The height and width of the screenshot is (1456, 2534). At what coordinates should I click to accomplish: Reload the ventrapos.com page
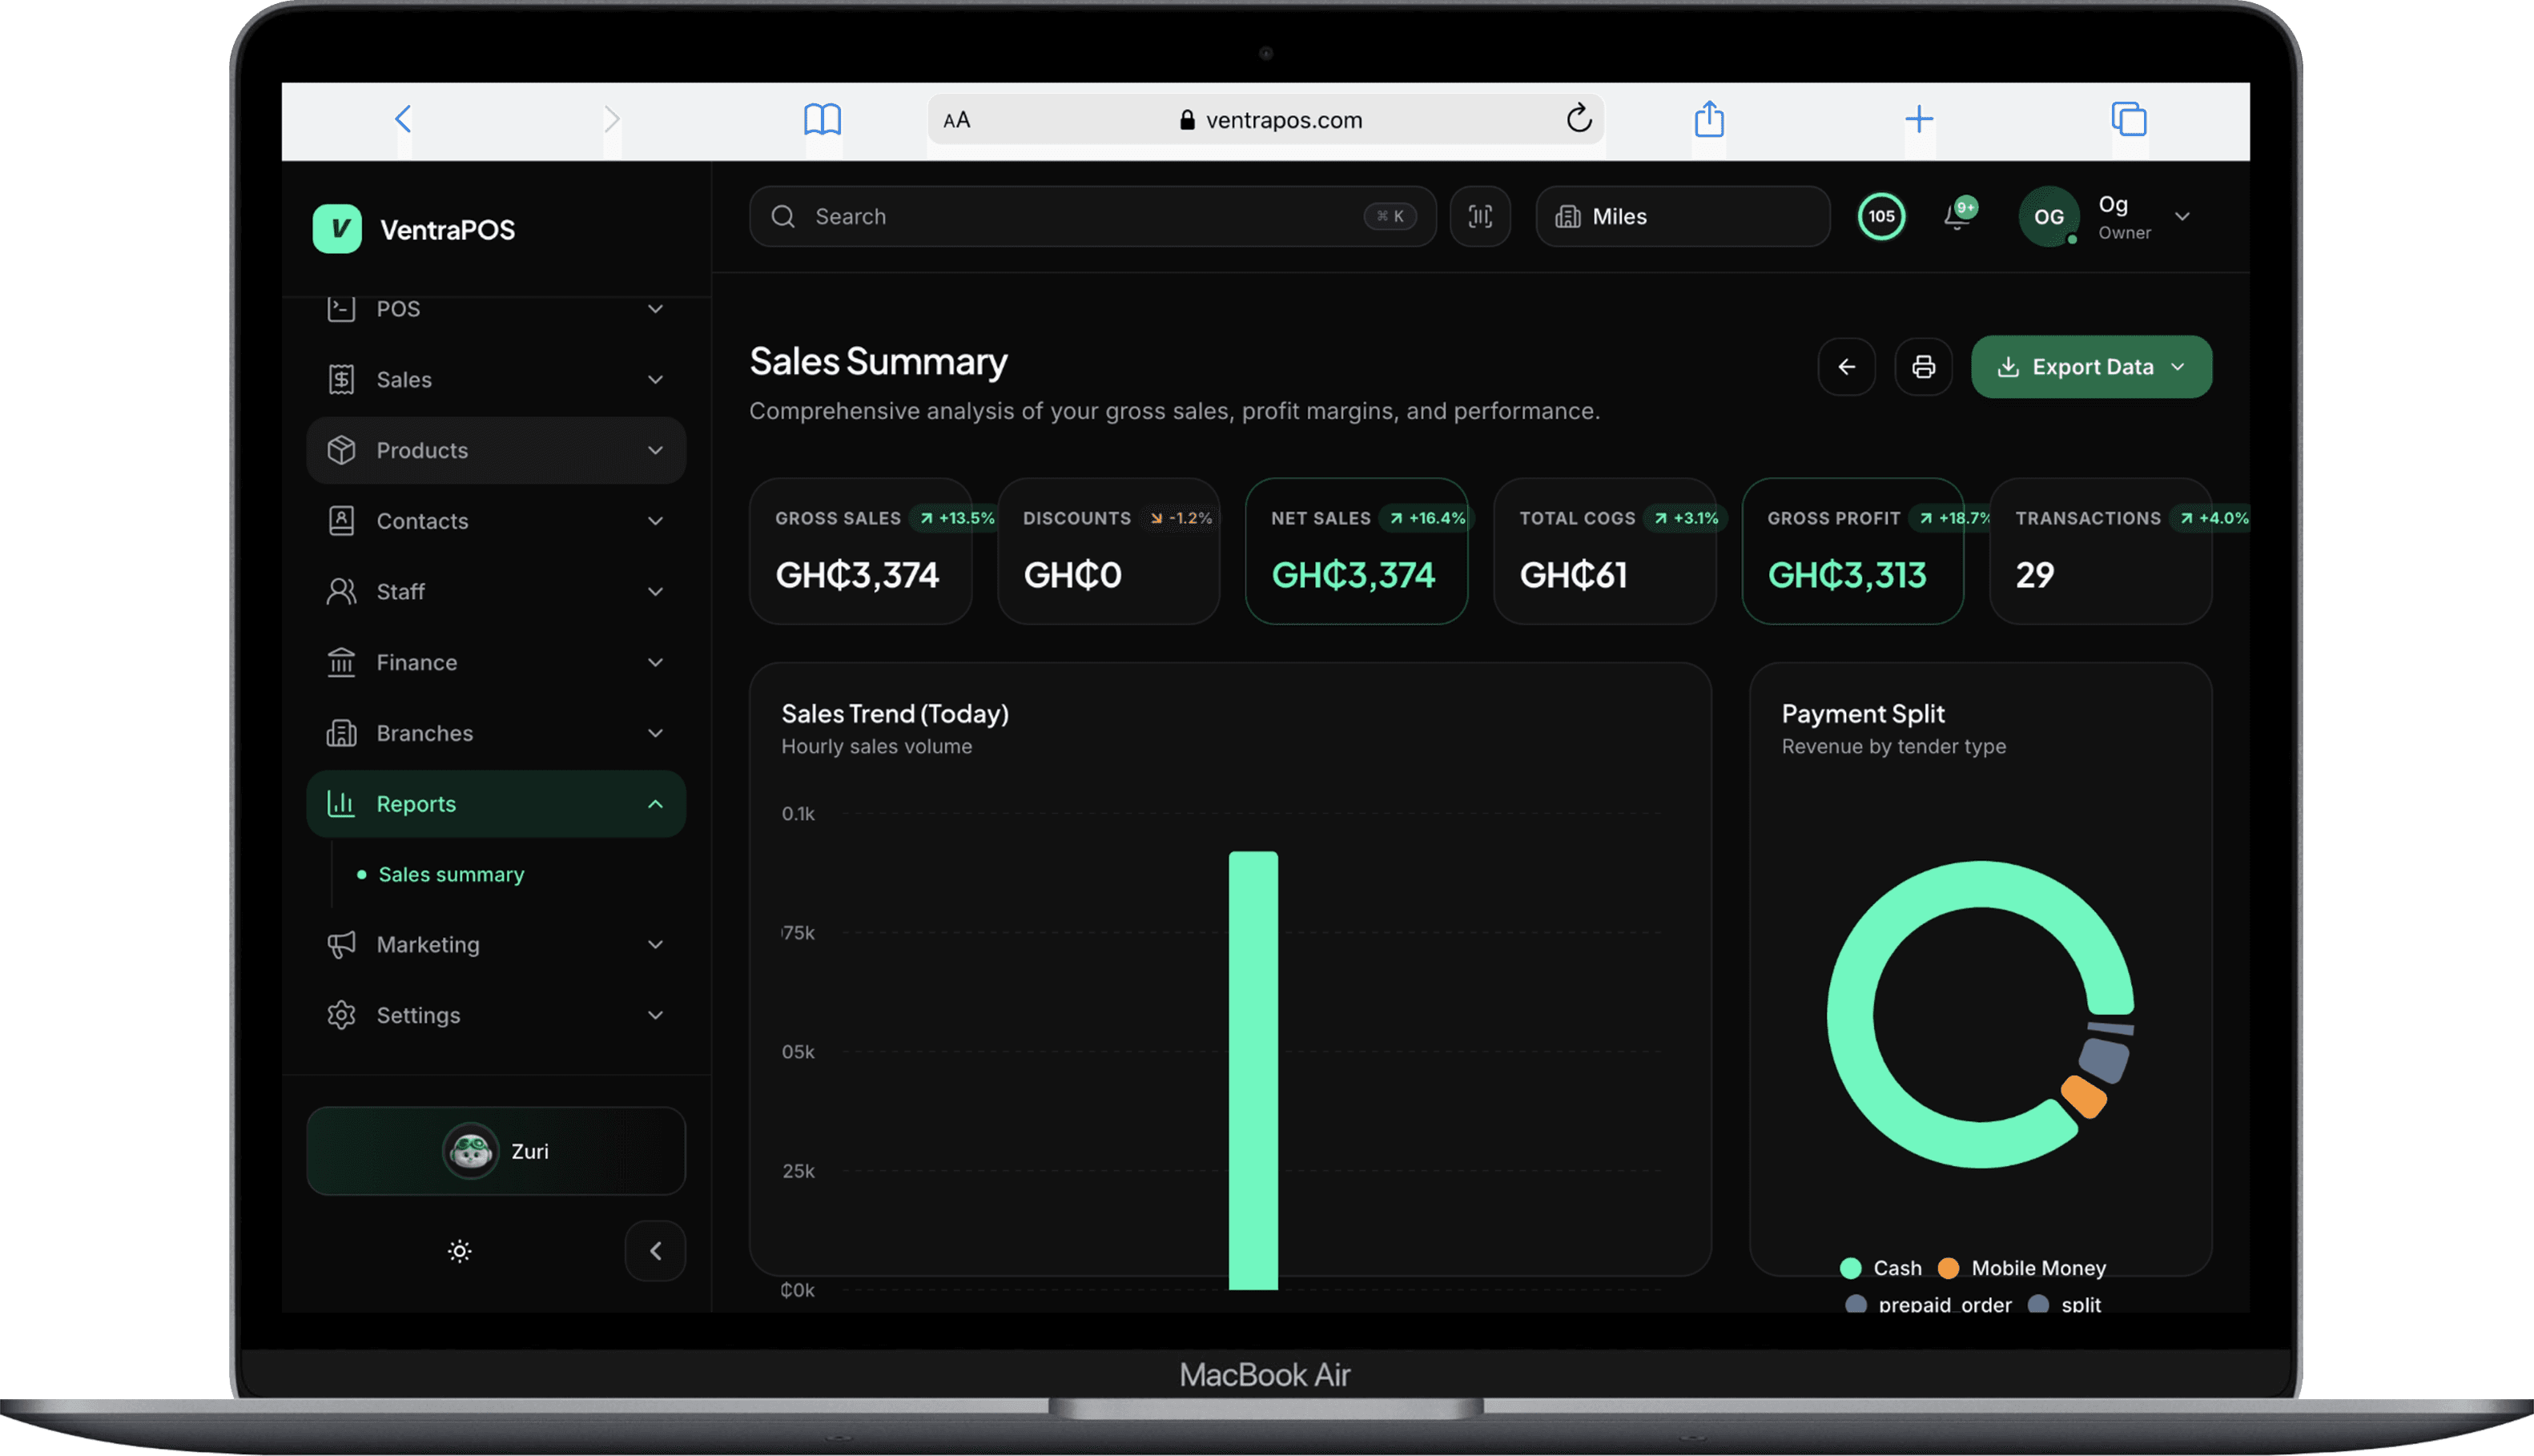pyautogui.click(x=1578, y=119)
